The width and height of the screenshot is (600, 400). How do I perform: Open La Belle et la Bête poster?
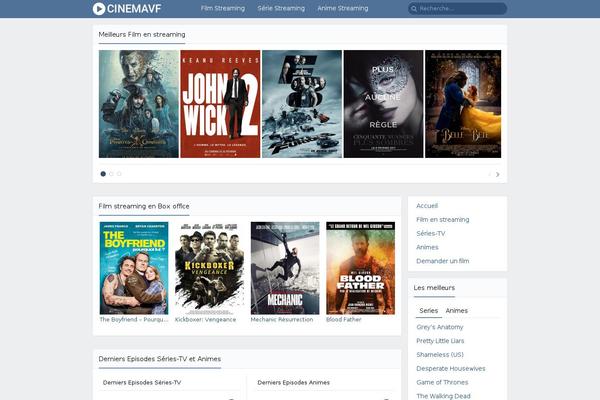tap(463, 104)
